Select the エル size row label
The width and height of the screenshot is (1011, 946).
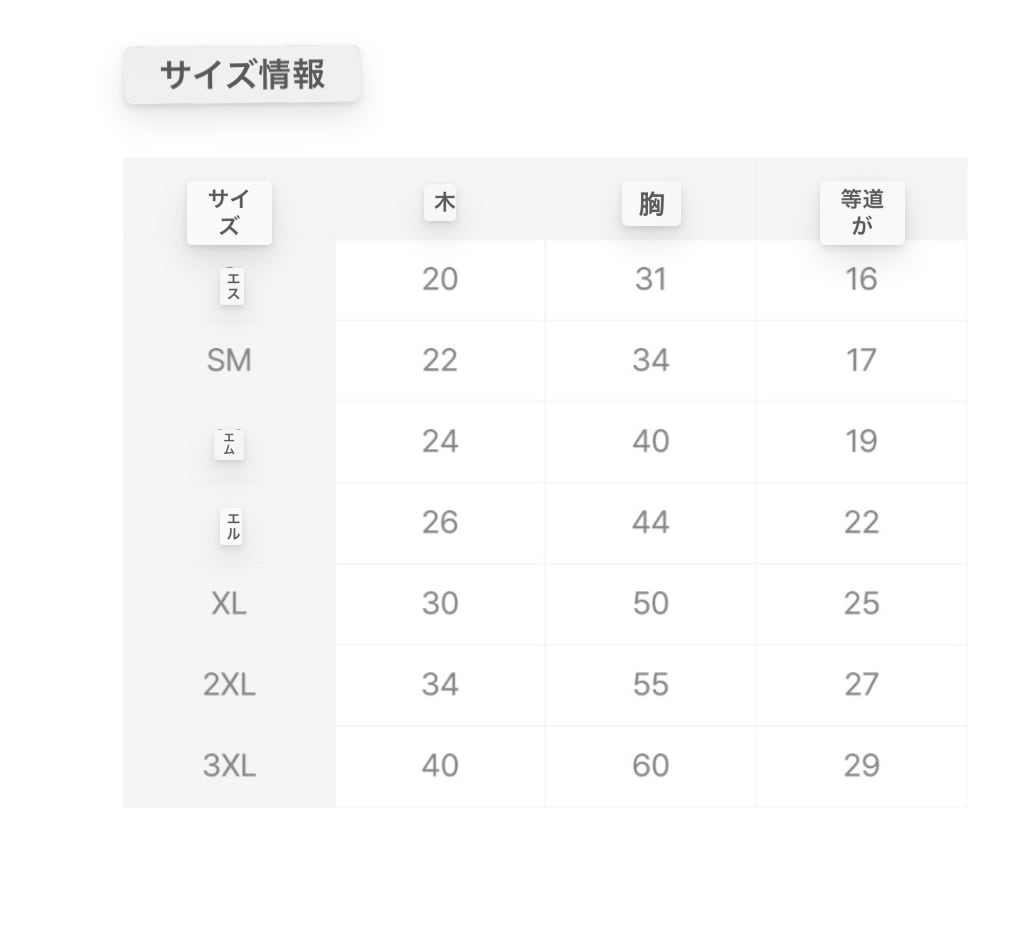pos(232,525)
